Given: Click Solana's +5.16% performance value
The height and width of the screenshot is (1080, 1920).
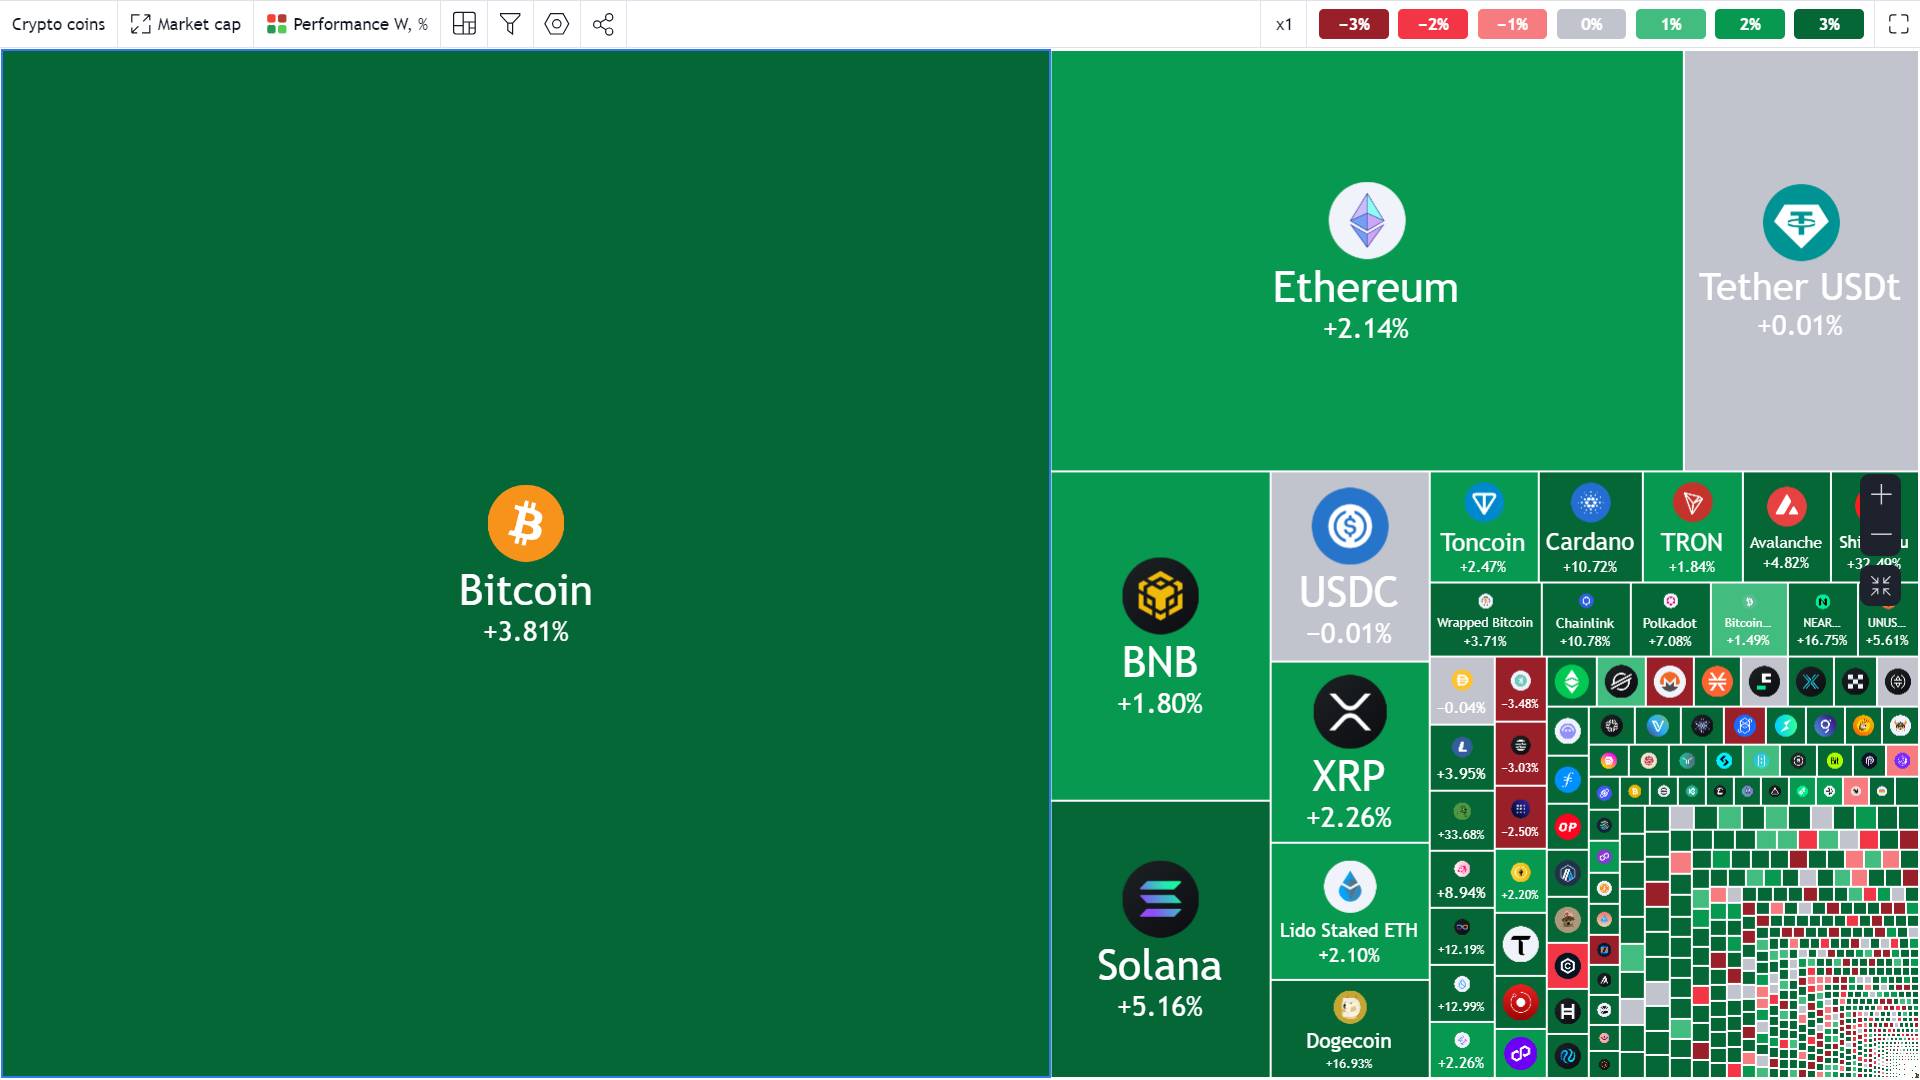Looking at the screenshot, I should [x=1160, y=1007].
